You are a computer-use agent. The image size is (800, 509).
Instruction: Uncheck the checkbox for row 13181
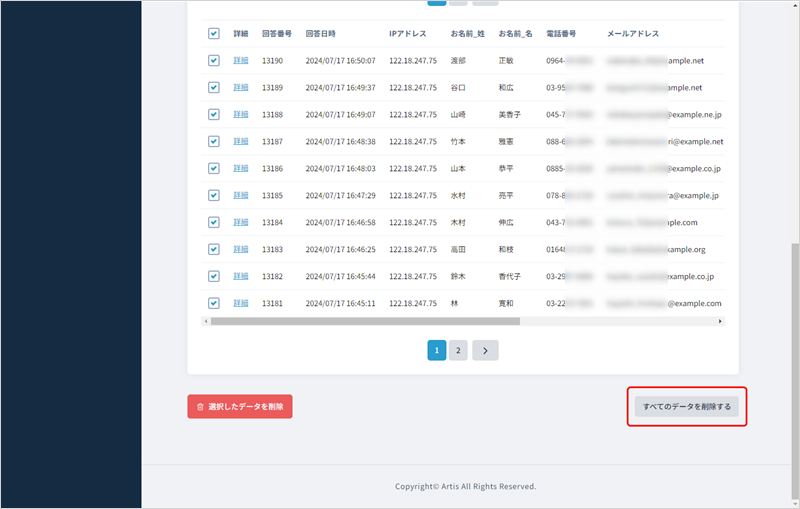[214, 303]
